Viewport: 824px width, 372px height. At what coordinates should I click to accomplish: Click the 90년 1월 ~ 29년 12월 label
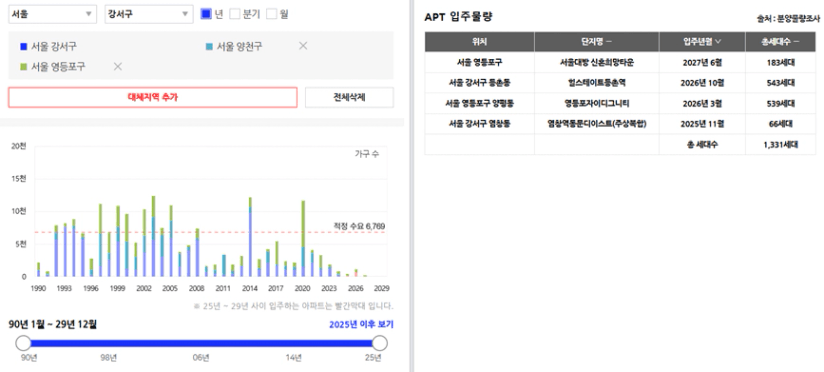click(x=53, y=324)
